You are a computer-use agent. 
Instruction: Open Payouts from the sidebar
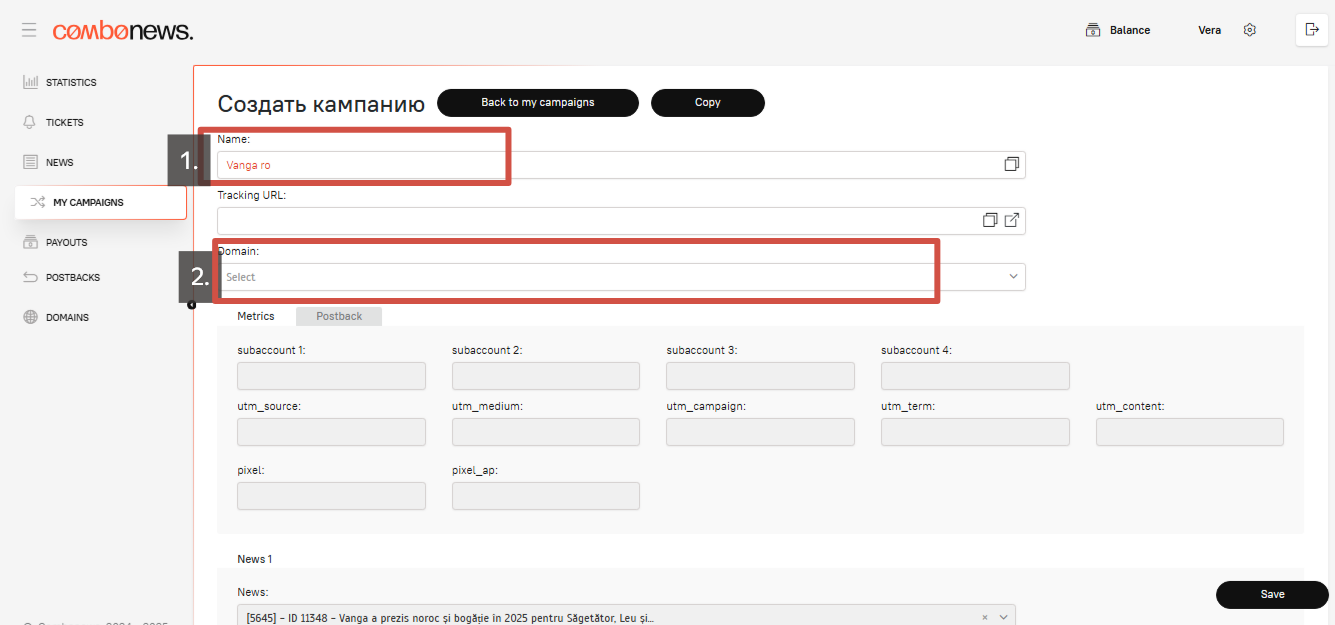click(66, 242)
